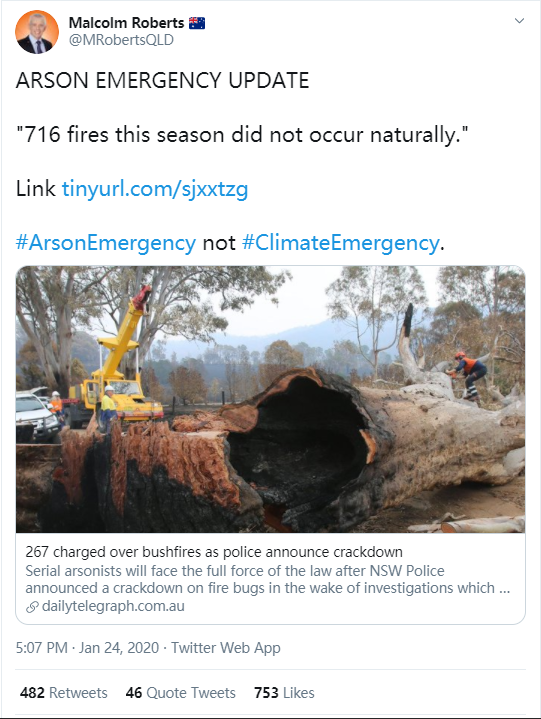Image resolution: width=541 pixels, height=719 pixels.
Task: Click the chain link icon by dailytelegraph
Action: point(32,607)
